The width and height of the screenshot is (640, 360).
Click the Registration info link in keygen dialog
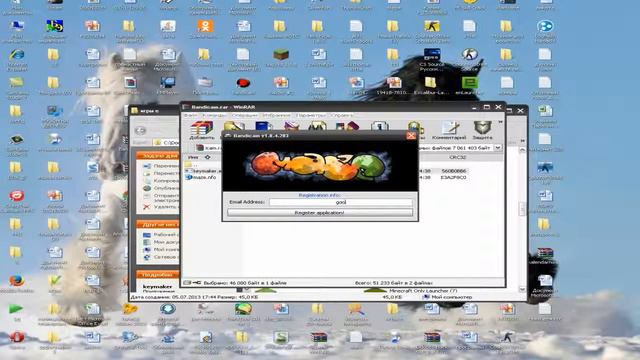[x=320, y=195]
